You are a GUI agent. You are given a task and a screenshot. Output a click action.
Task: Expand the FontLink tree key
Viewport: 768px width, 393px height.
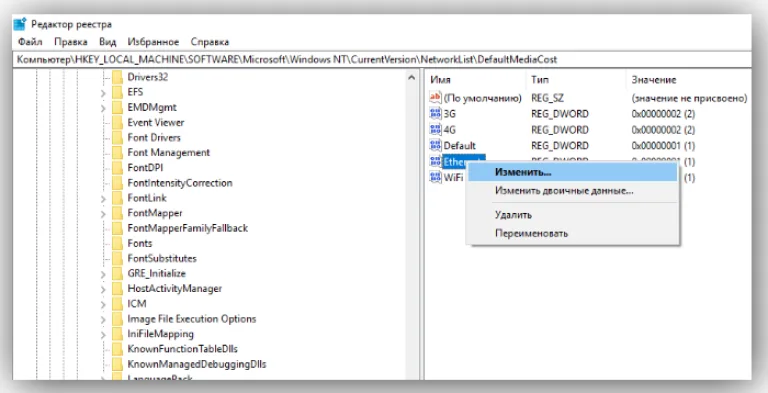tap(103, 198)
